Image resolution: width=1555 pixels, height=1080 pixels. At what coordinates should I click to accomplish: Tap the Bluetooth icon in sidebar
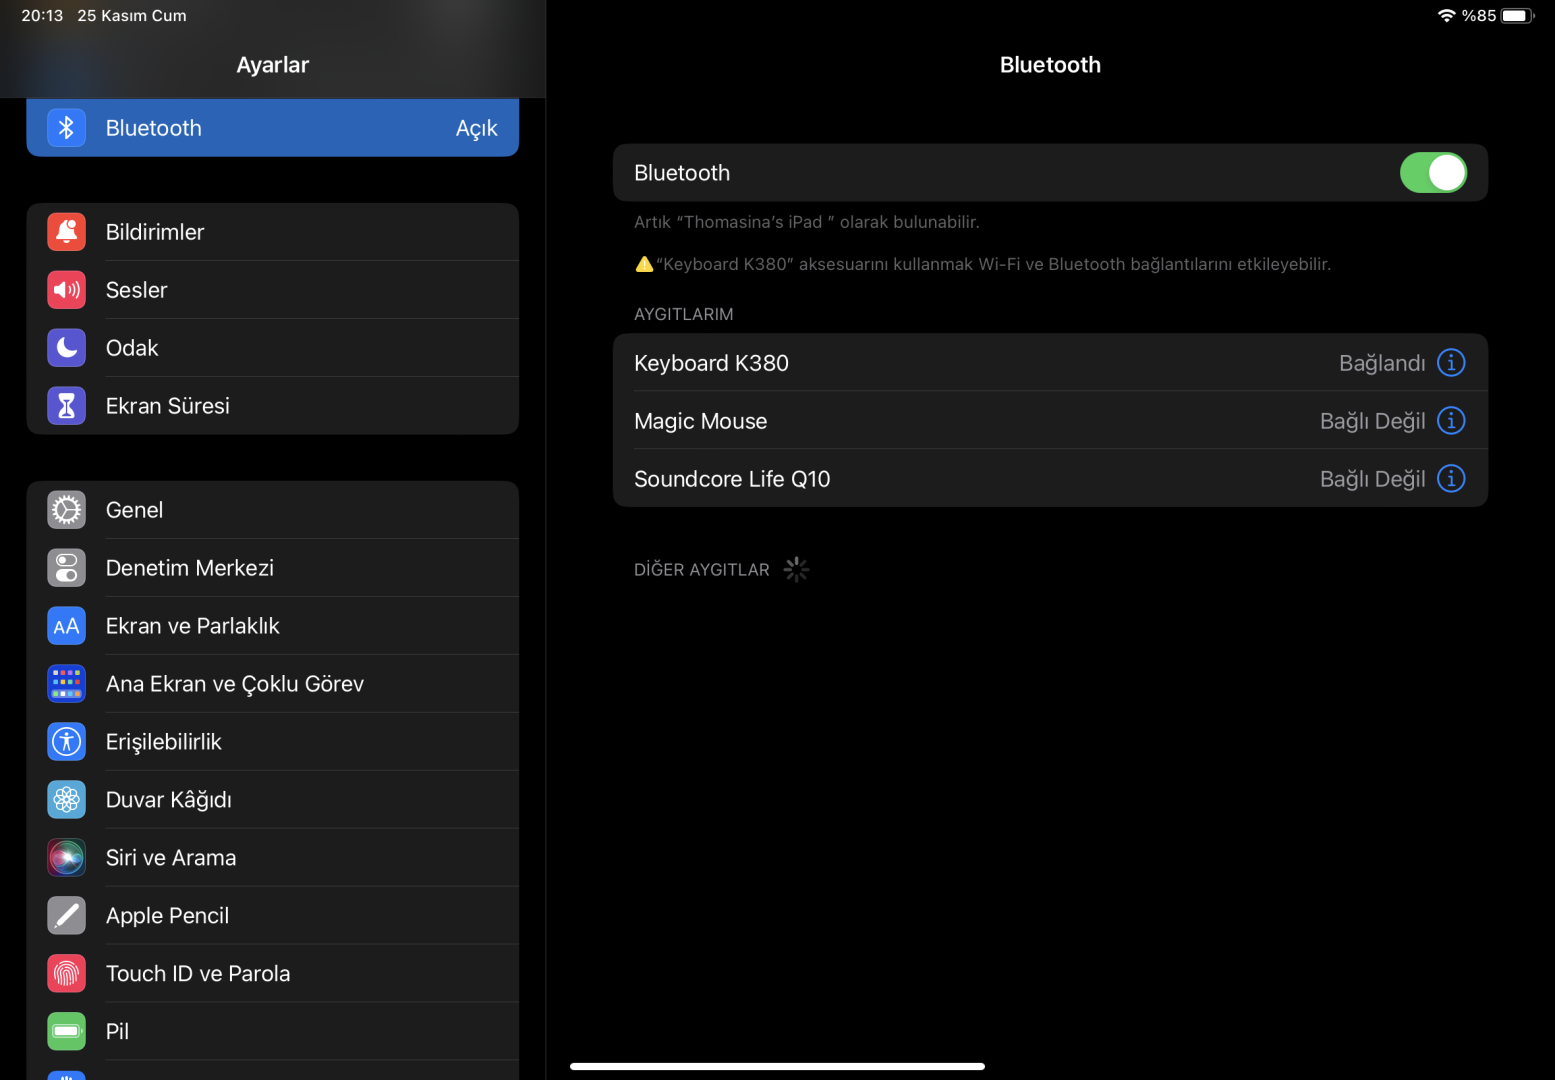(66, 128)
